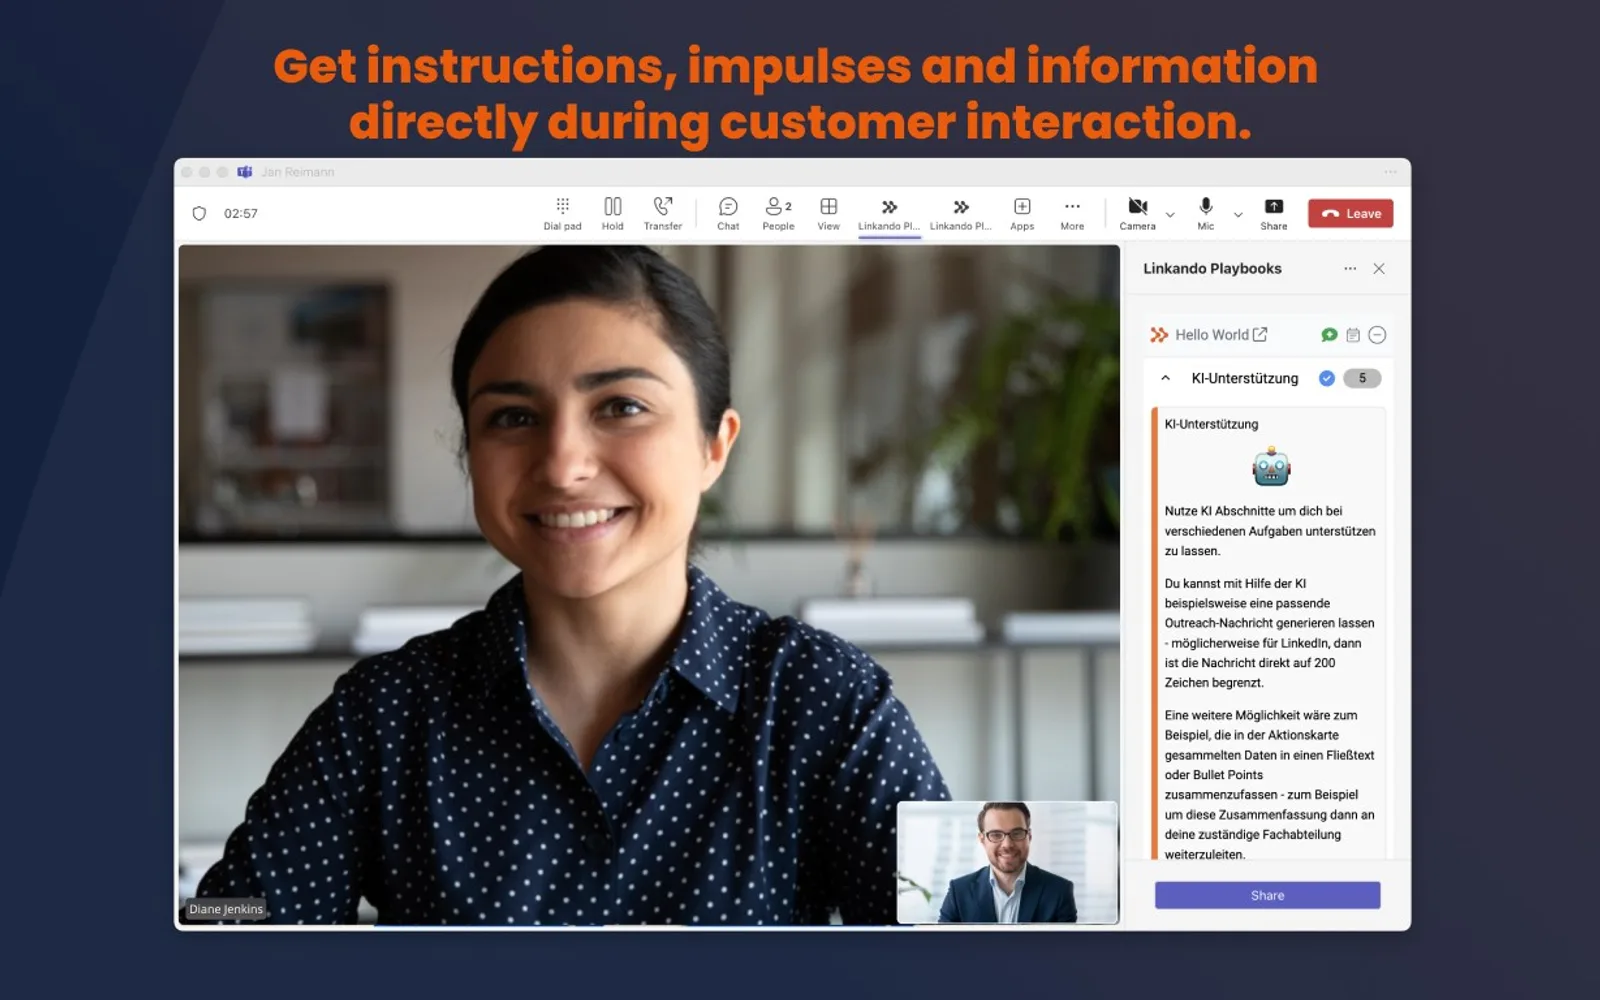The height and width of the screenshot is (1000, 1600).
Task: Leave the call
Action: point(1350,213)
